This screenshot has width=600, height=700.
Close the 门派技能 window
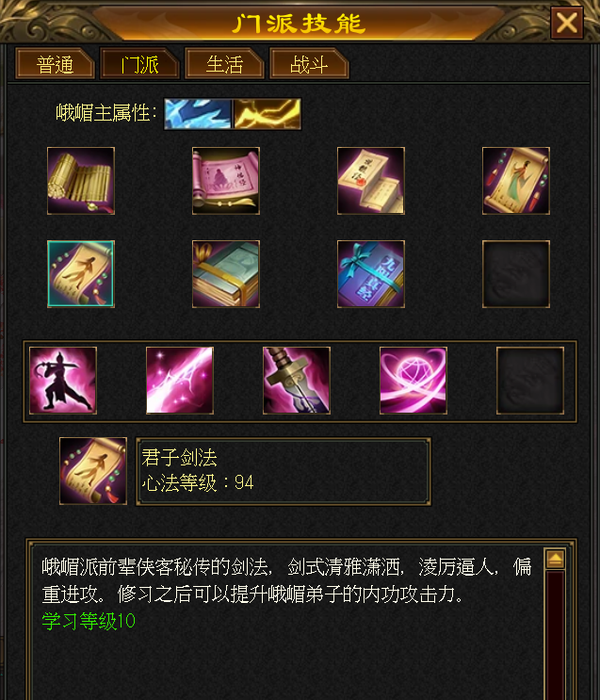click(x=567, y=22)
